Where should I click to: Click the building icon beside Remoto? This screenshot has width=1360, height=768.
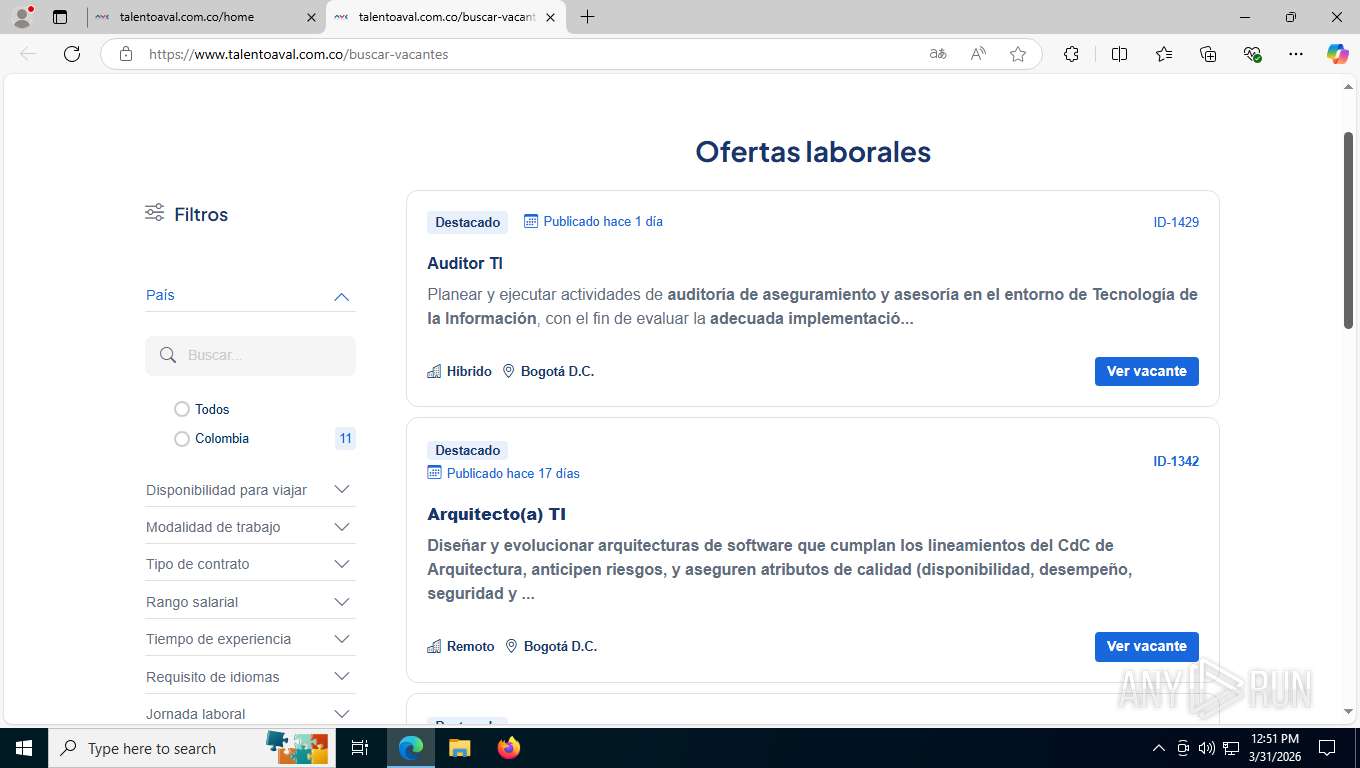point(434,646)
